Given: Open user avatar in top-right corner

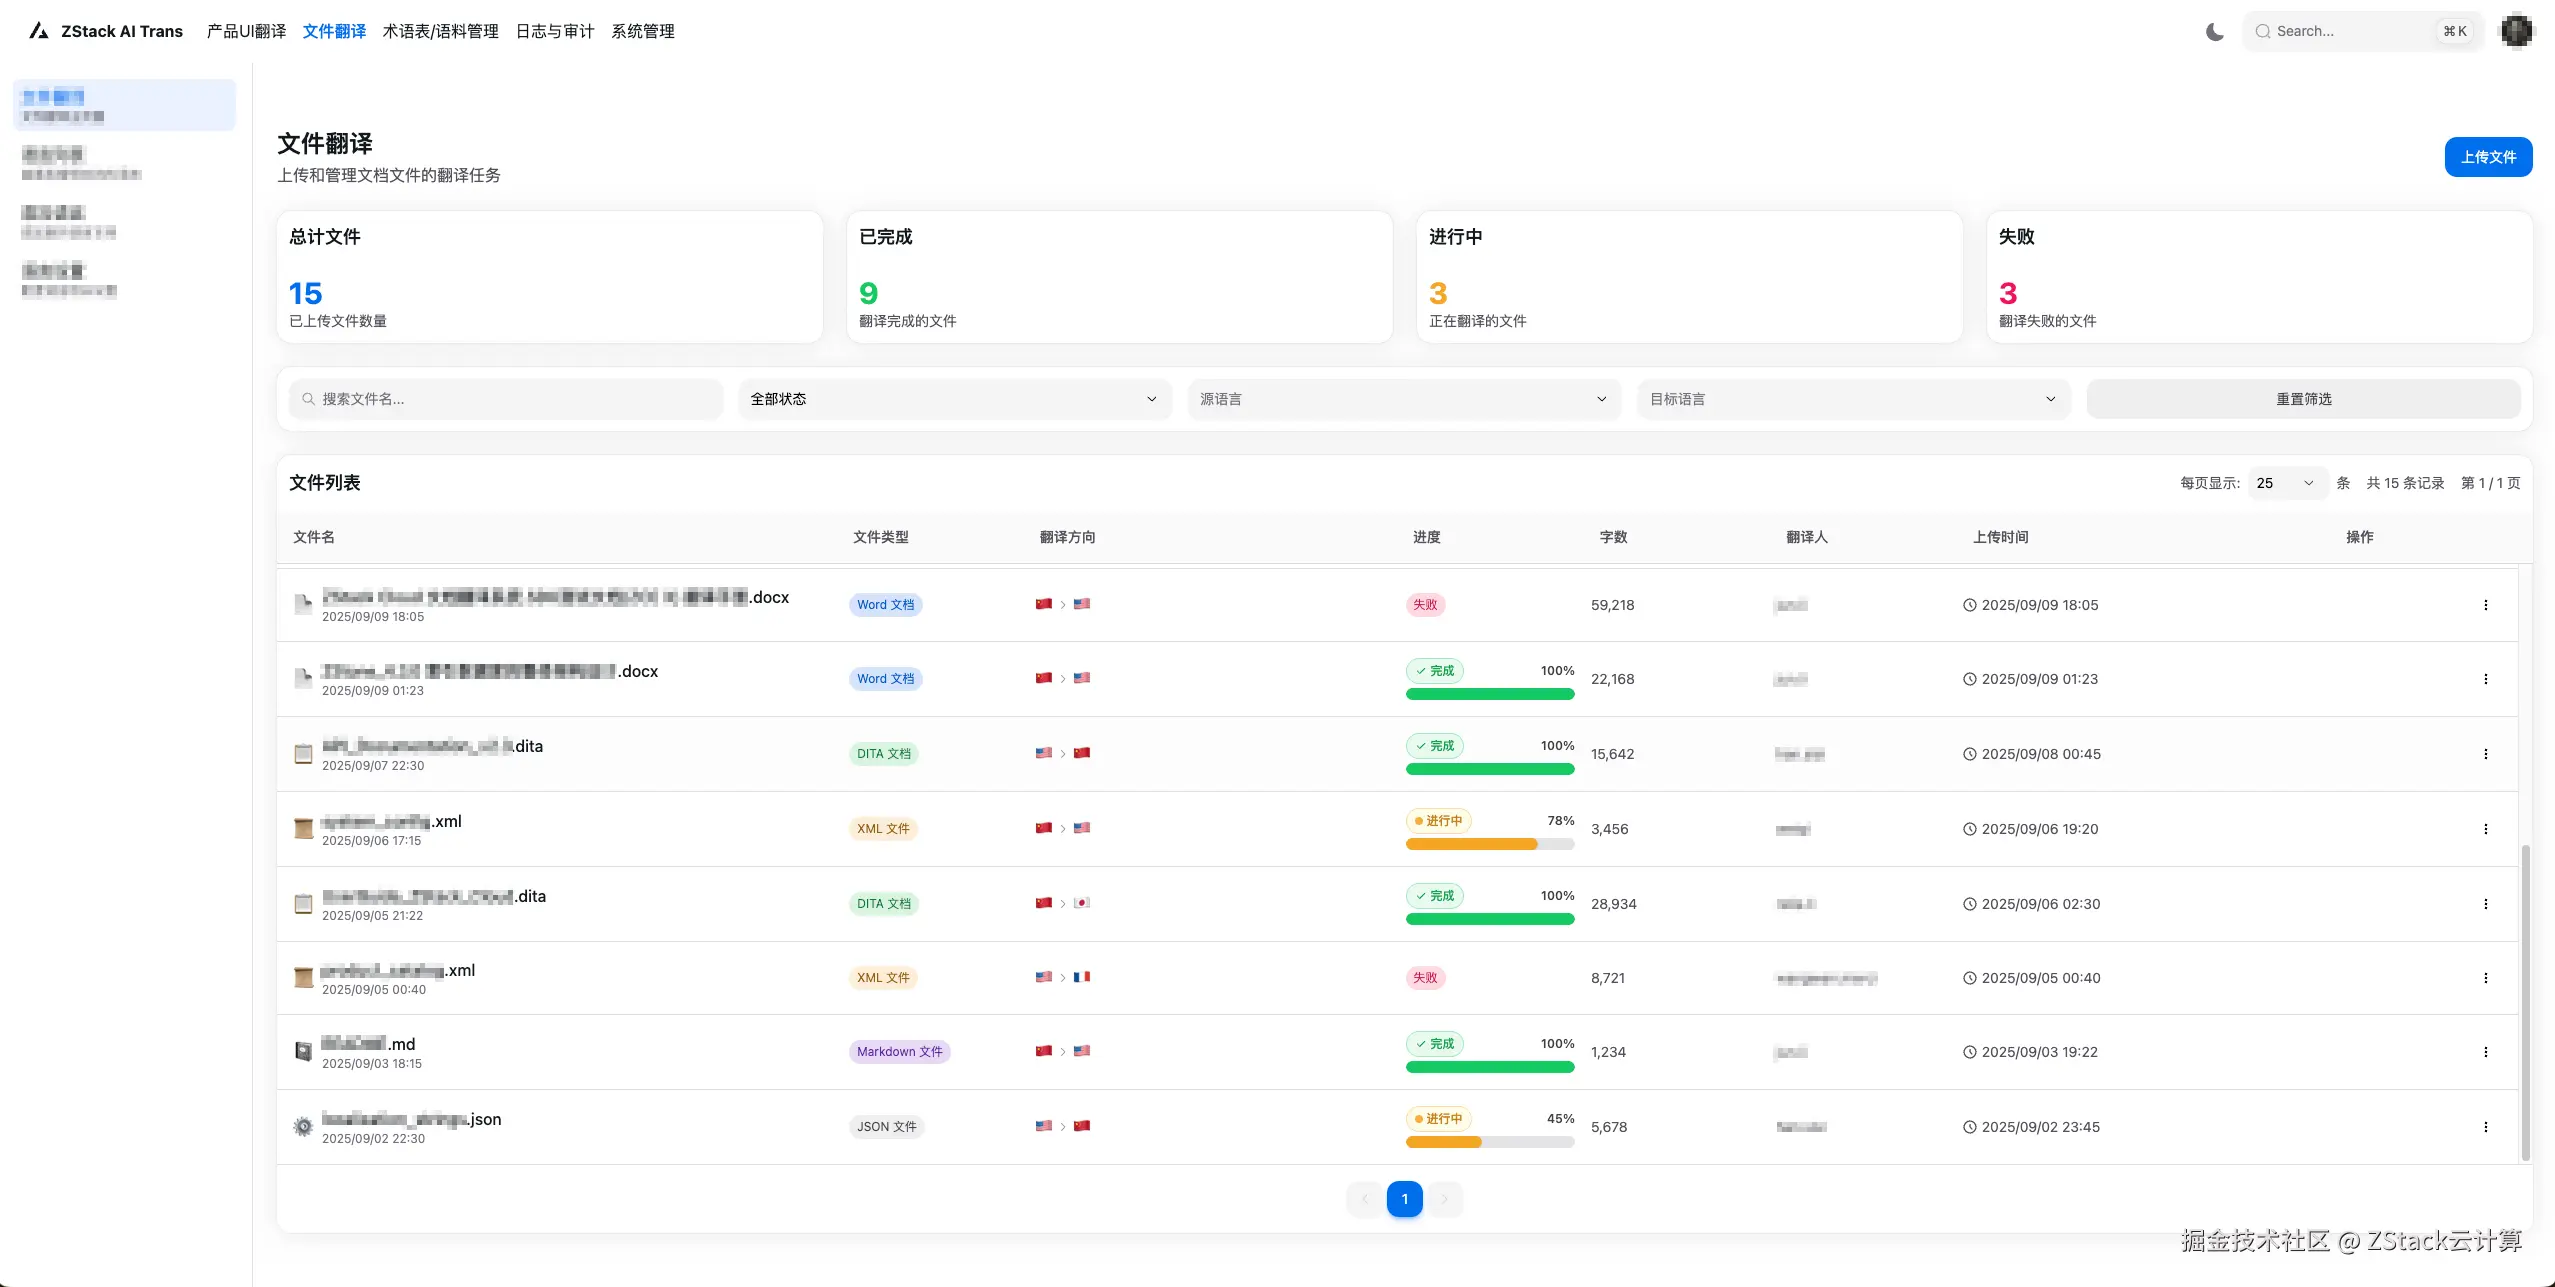Looking at the screenshot, I should pos(2516,31).
